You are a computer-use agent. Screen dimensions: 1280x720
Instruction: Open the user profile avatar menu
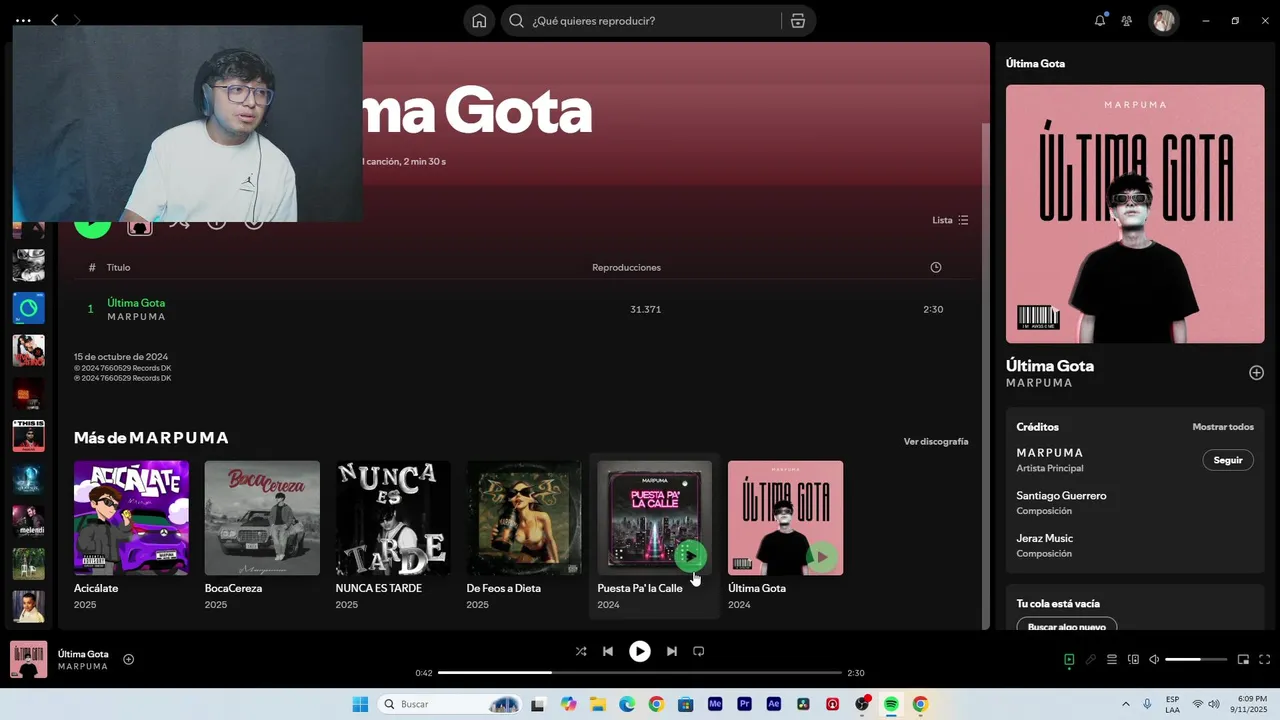pyautogui.click(x=1163, y=20)
